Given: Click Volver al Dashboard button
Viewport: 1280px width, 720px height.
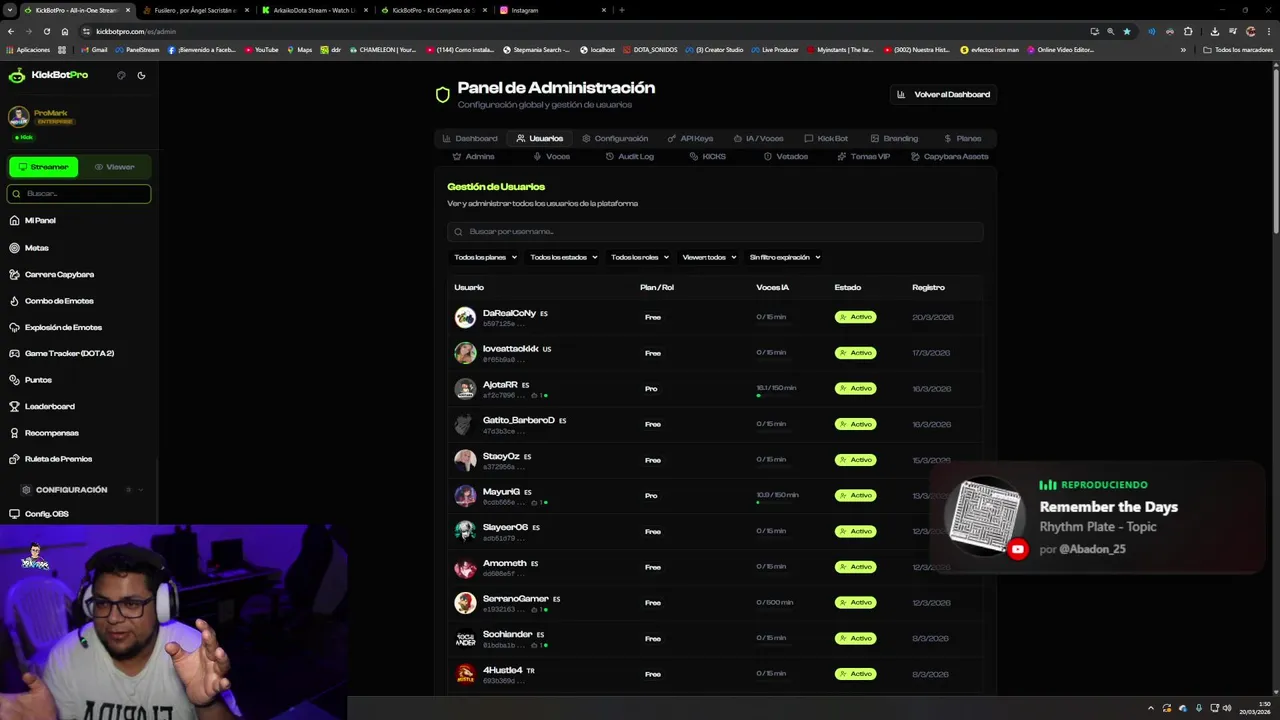Looking at the screenshot, I should 943,94.
